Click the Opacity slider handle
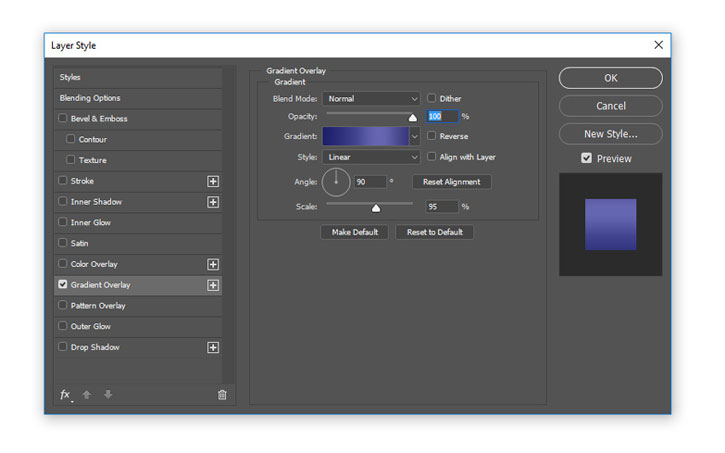Viewport: 725px width, 453px height. [412, 118]
